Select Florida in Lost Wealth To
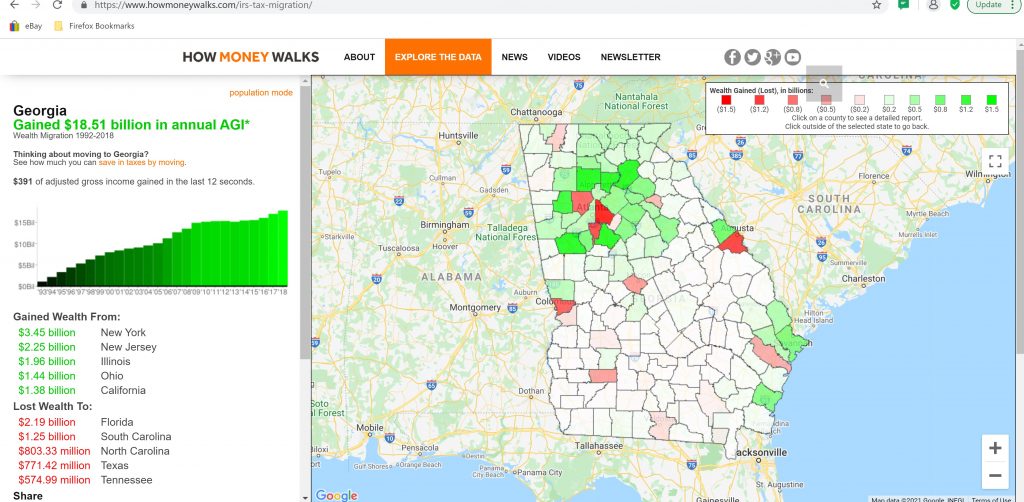Image resolution: width=1024 pixels, height=502 pixels. point(117,422)
